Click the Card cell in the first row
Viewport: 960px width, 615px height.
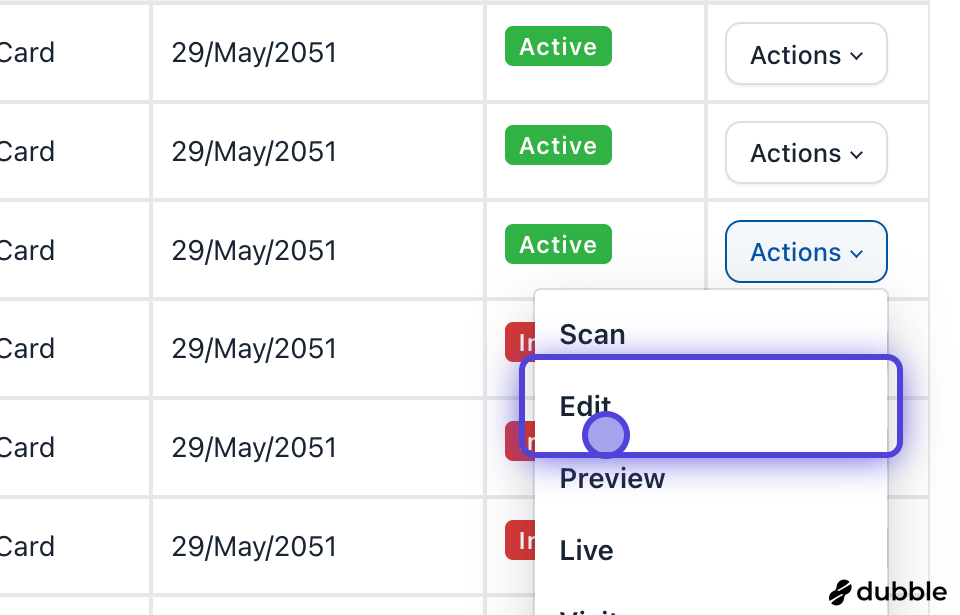(27, 53)
